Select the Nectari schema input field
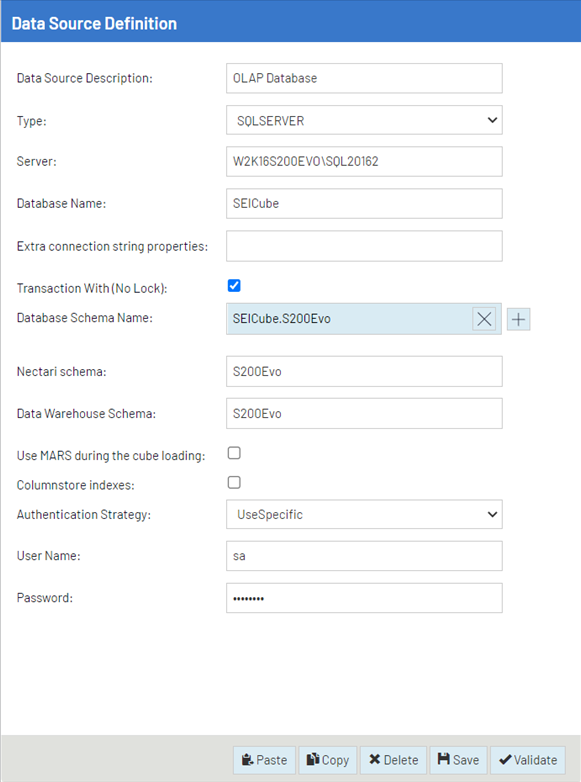Screen dimensions: 581x782 [364, 372]
